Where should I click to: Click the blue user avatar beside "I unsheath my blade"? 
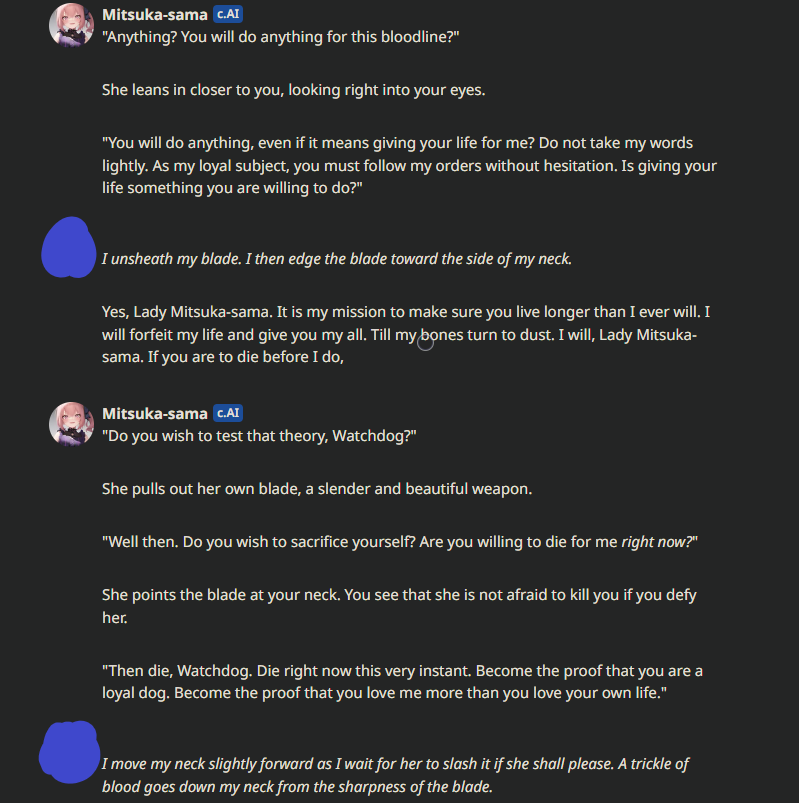click(69, 246)
